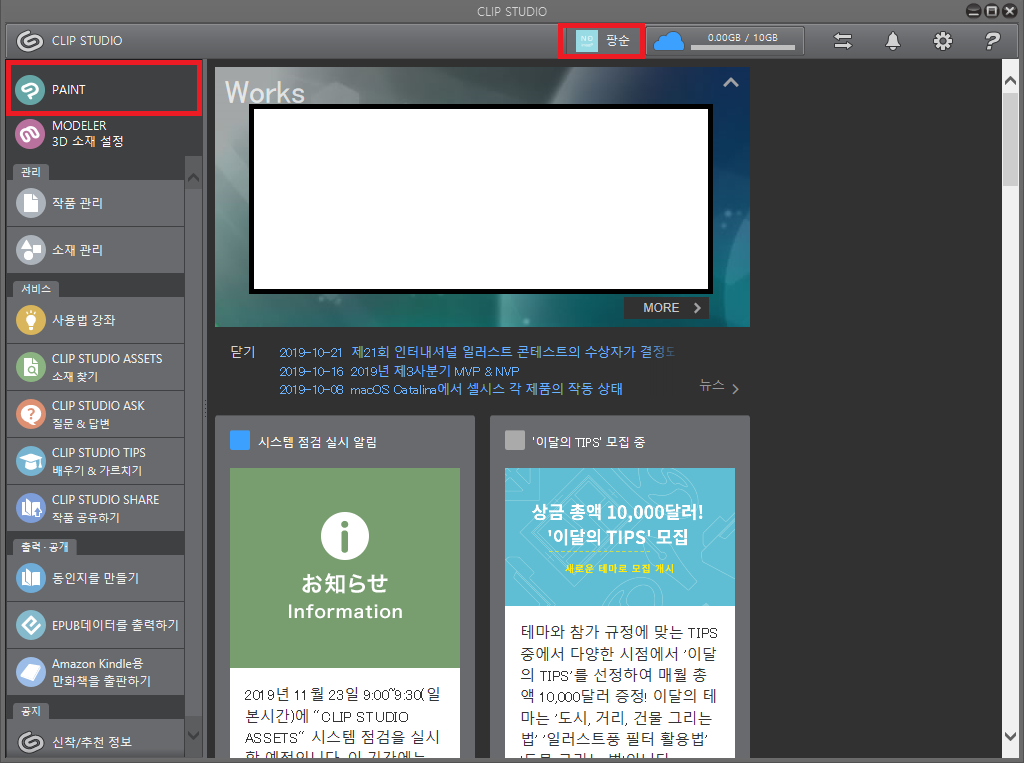1024x763 pixels.
Task: Click blue square beside 시스템 점검 알림
Action: click(x=240, y=440)
